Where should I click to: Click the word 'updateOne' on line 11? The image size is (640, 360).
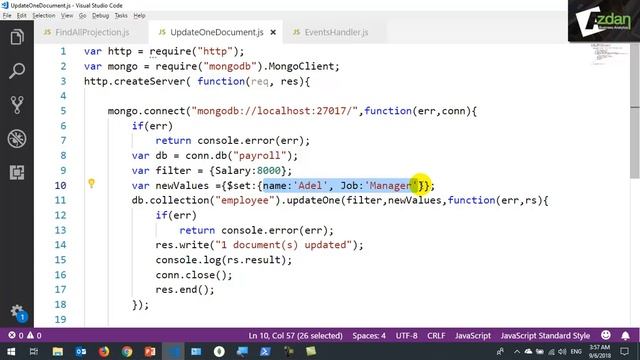313,200
